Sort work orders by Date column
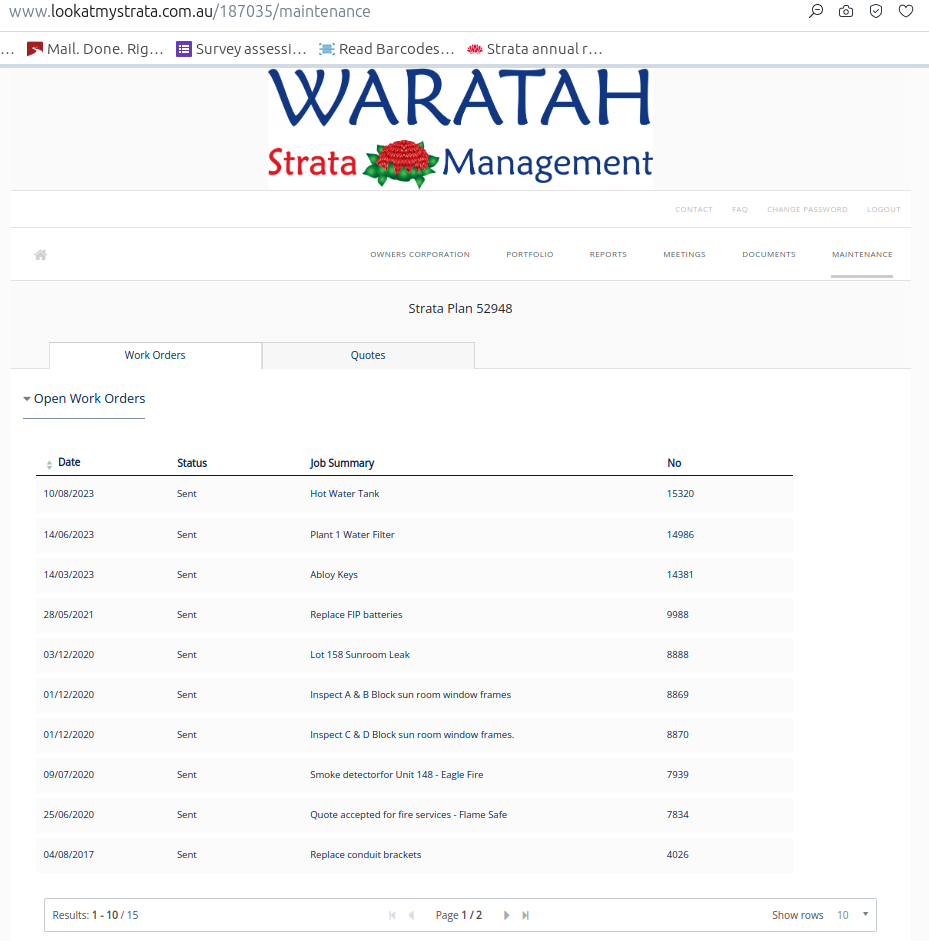The height and width of the screenshot is (941, 929). click(68, 463)
